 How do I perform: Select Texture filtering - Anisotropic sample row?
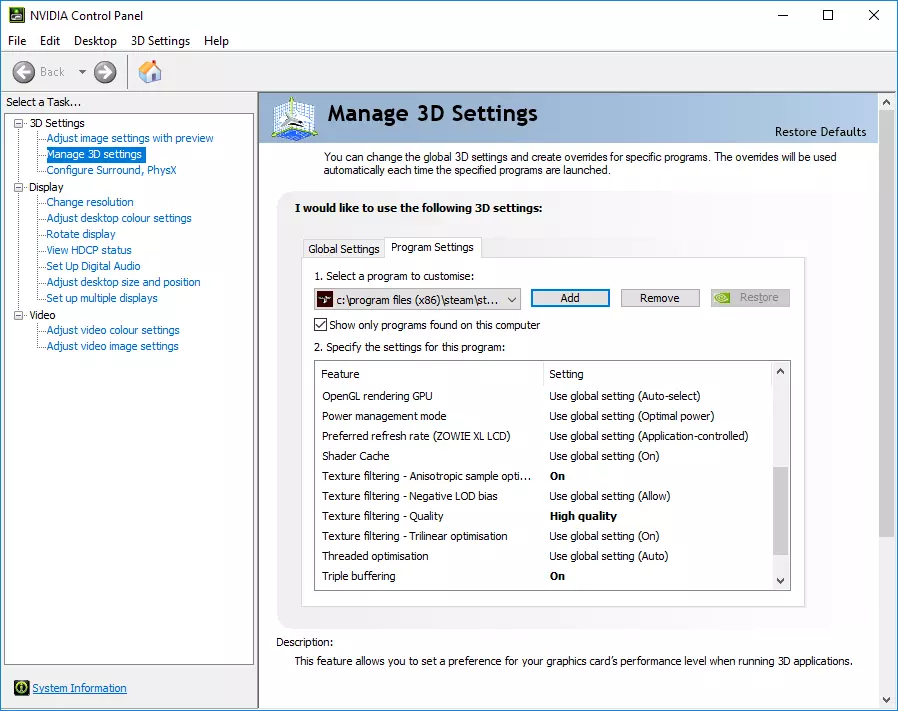click(543, 476)
